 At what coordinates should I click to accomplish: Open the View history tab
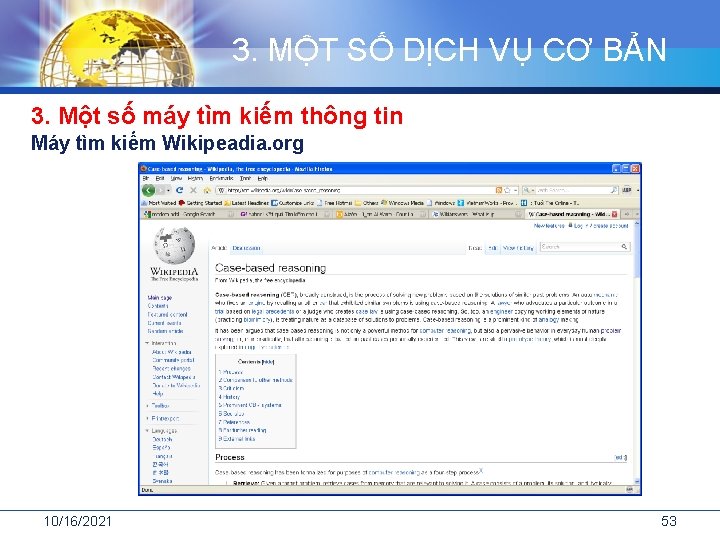pyautogui.click(x=518, y=248)
